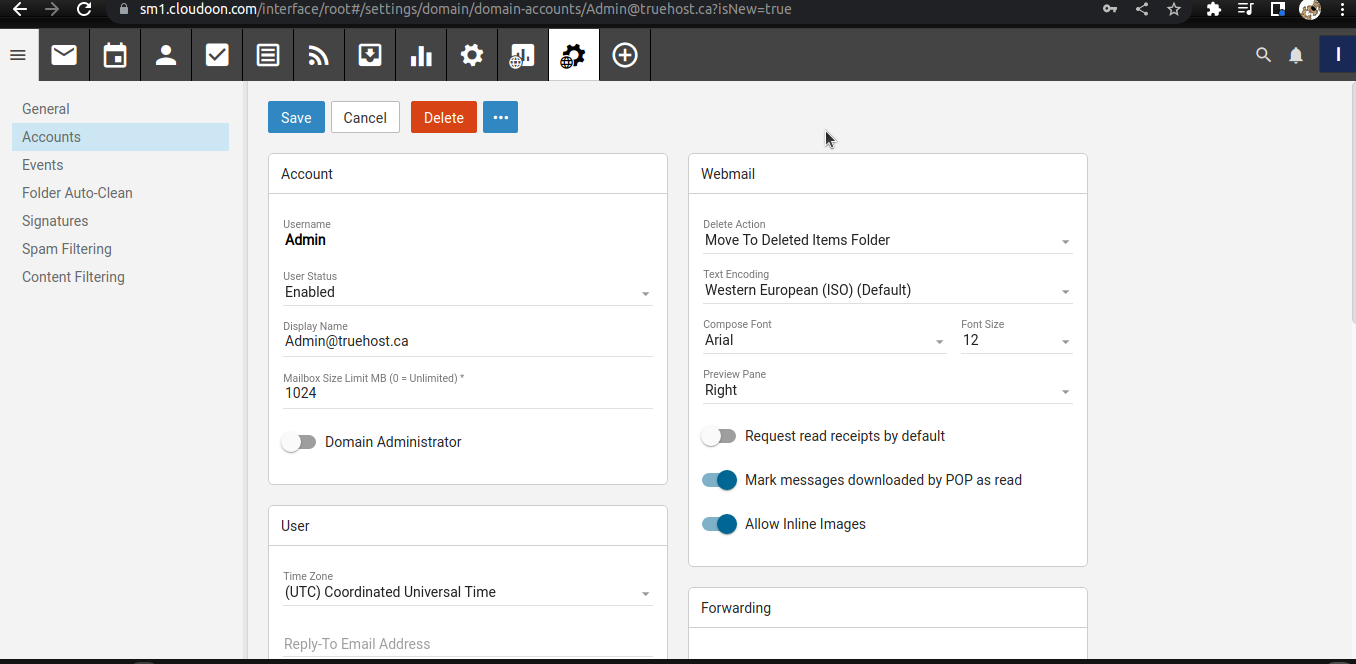
Task: Open the Email section via envelope icon
Action: 63,55
